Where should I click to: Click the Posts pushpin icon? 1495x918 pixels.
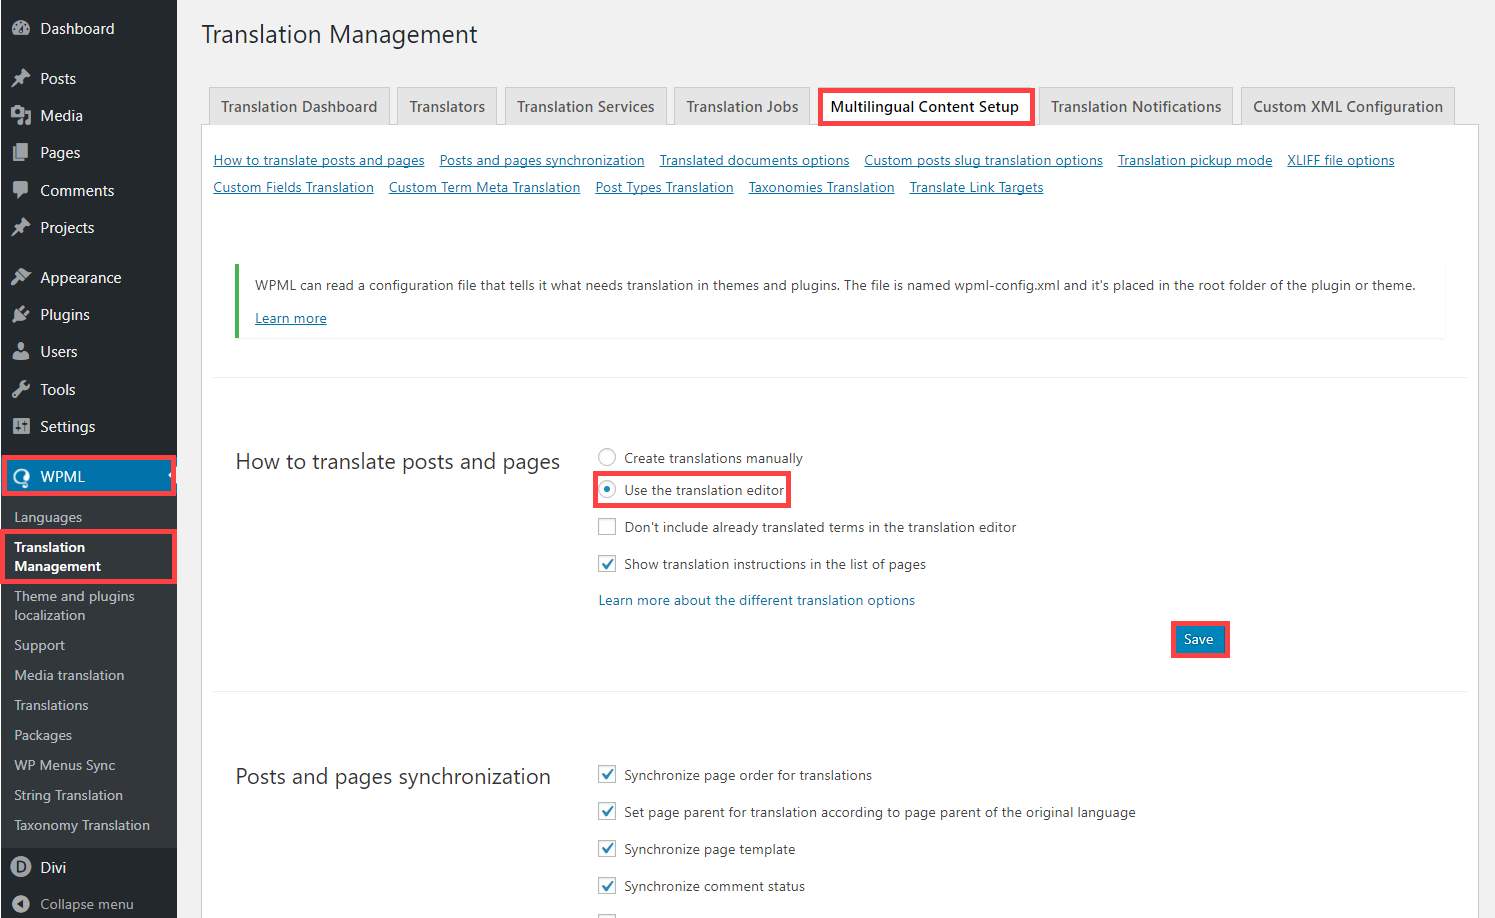tap(21, 78)
